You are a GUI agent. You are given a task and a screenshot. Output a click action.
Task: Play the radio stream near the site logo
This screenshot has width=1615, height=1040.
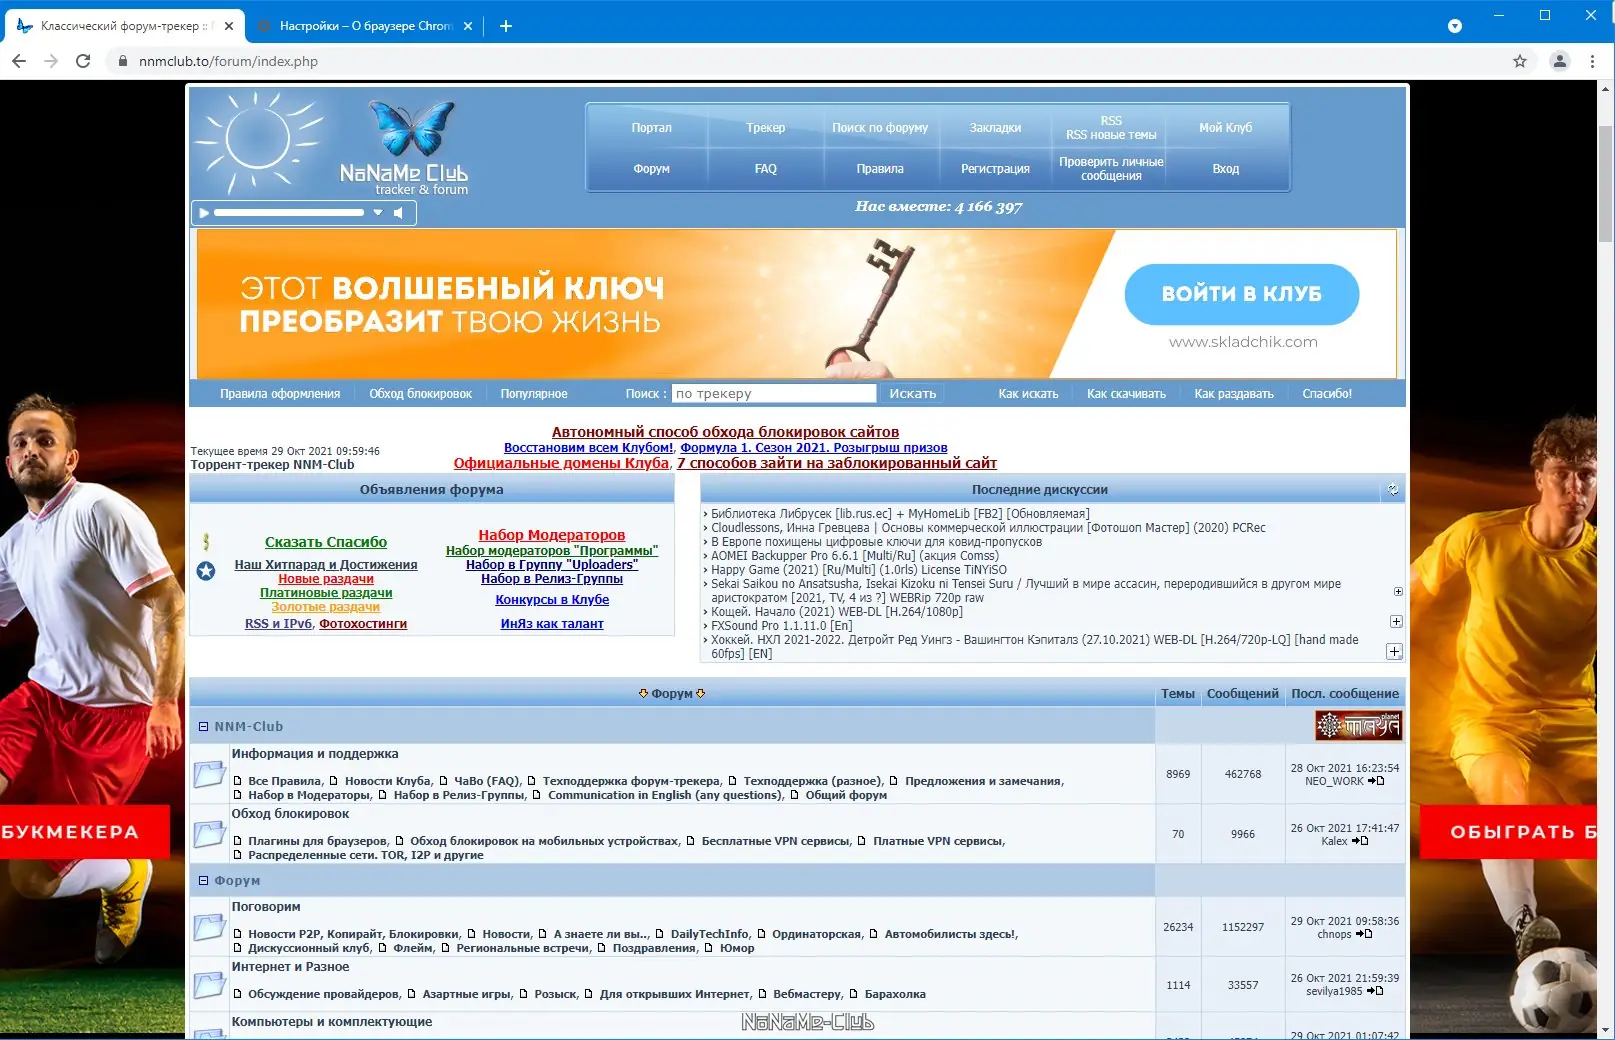[203, 213]
